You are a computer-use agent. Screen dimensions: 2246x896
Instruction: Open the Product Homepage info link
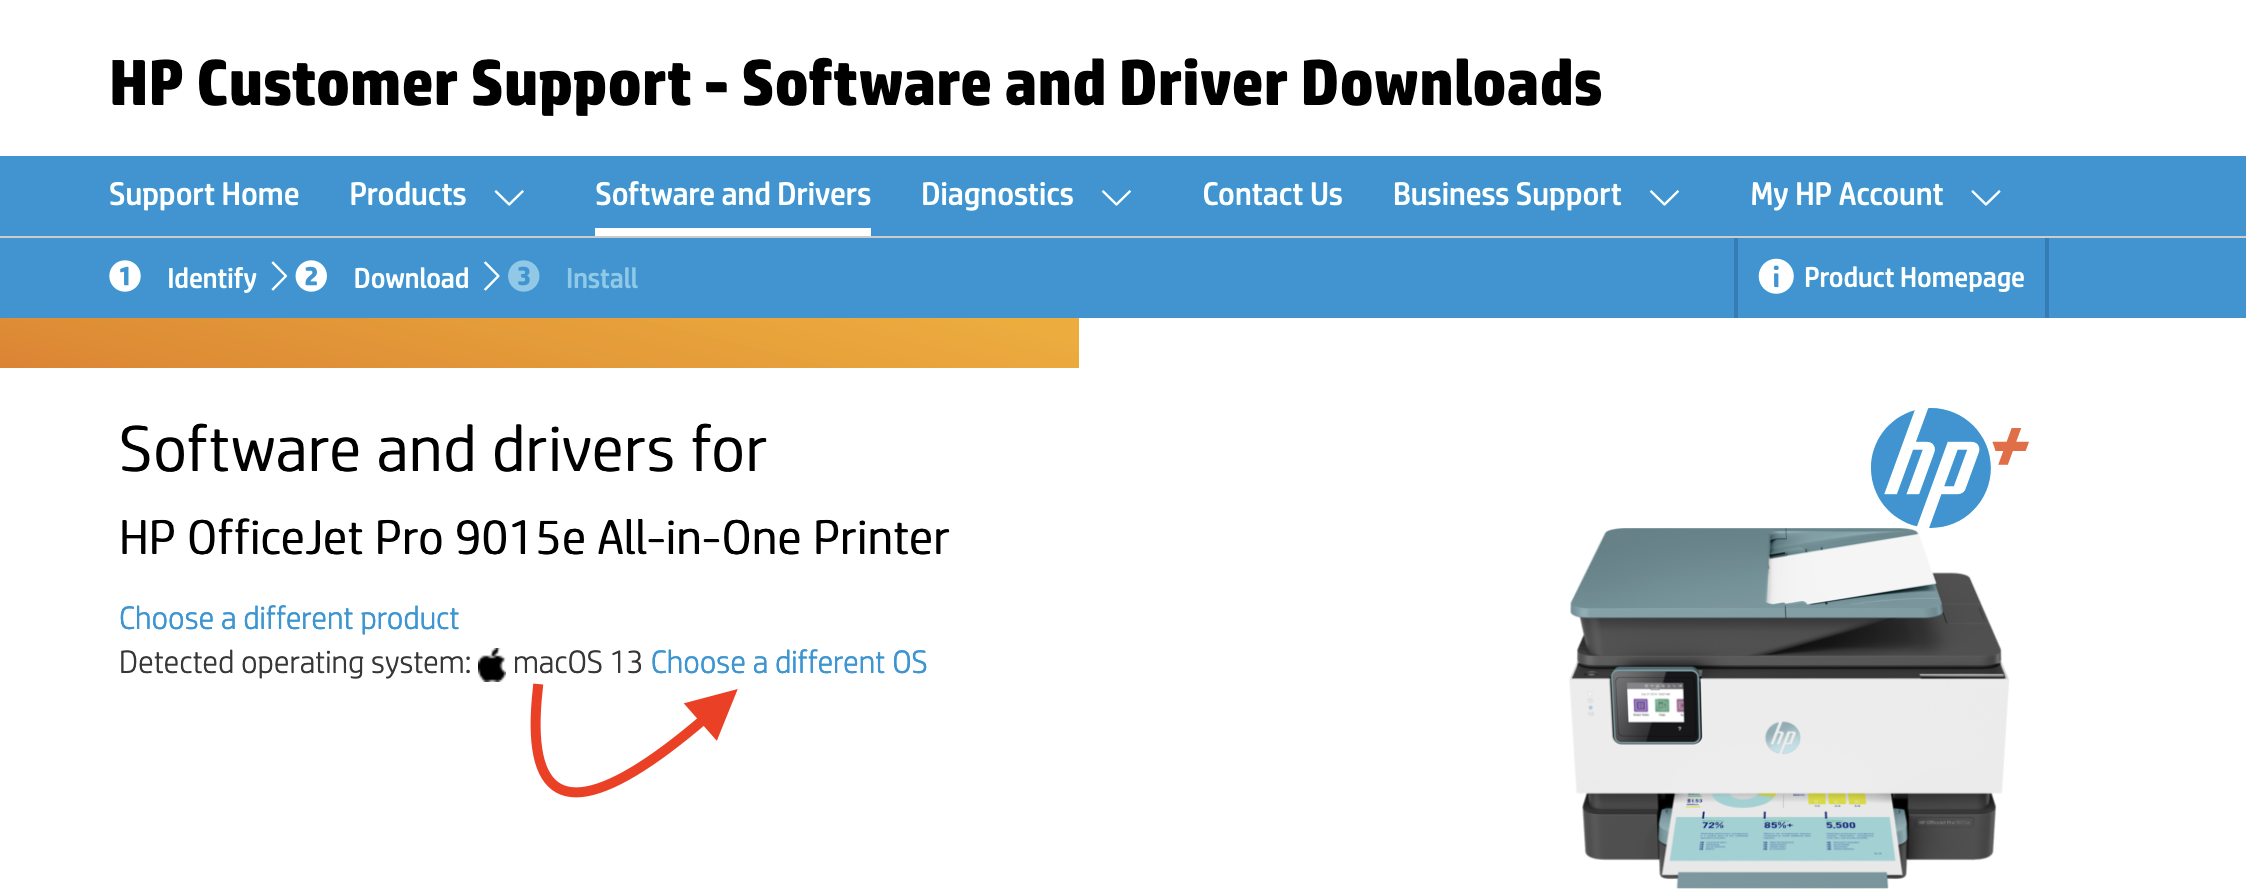(1892, 277)
